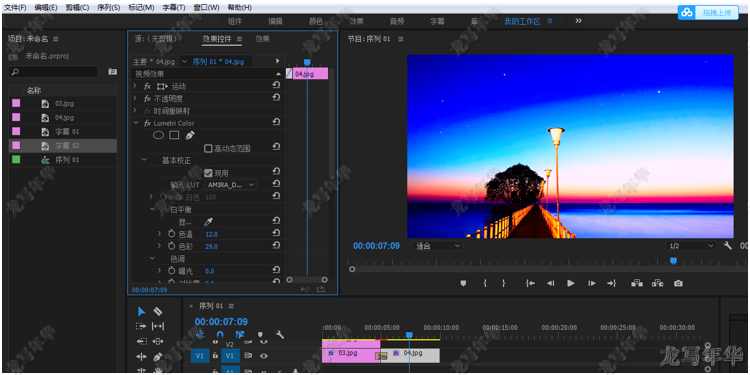Open the 标记(M) menu
Viewport: 750px width, 375px height.
point(141,8)
